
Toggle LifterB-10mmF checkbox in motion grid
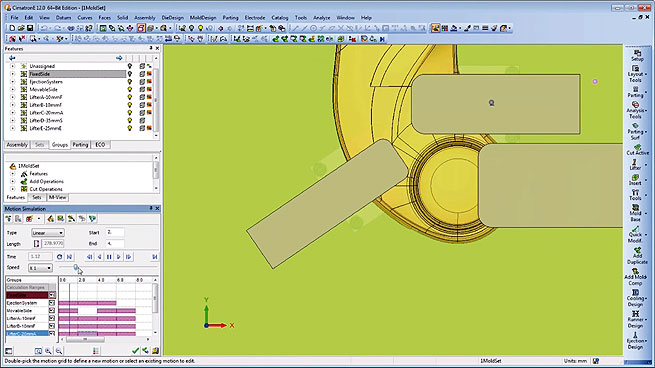click(x=52, y=326)
